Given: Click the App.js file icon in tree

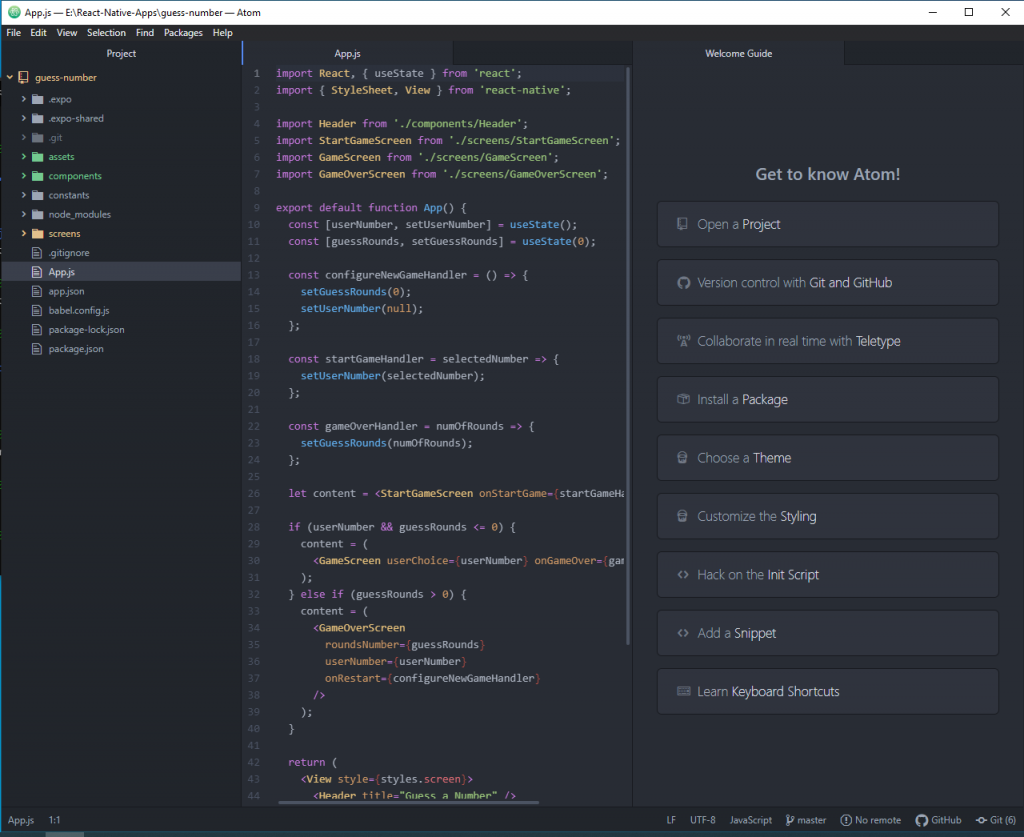Looking at the screenshot, I should pyautogui.click(x=37, y=272).
